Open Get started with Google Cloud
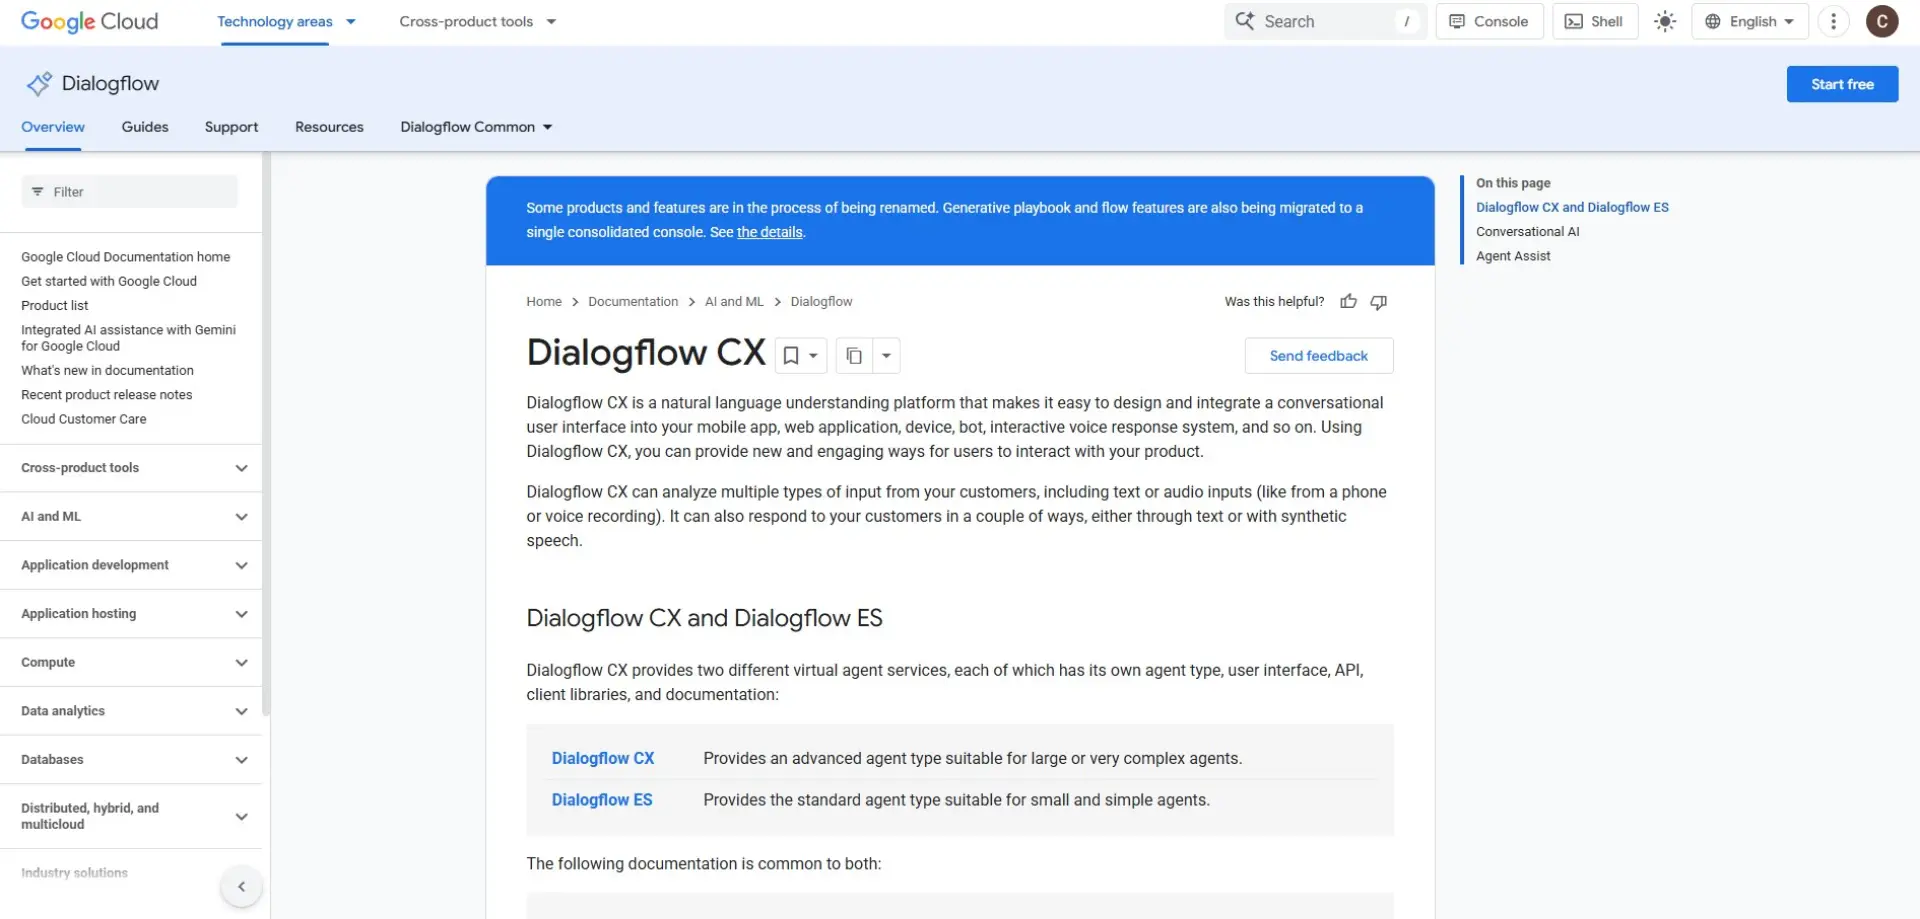This screenshot has width=1920, height=919. (109, 281)
